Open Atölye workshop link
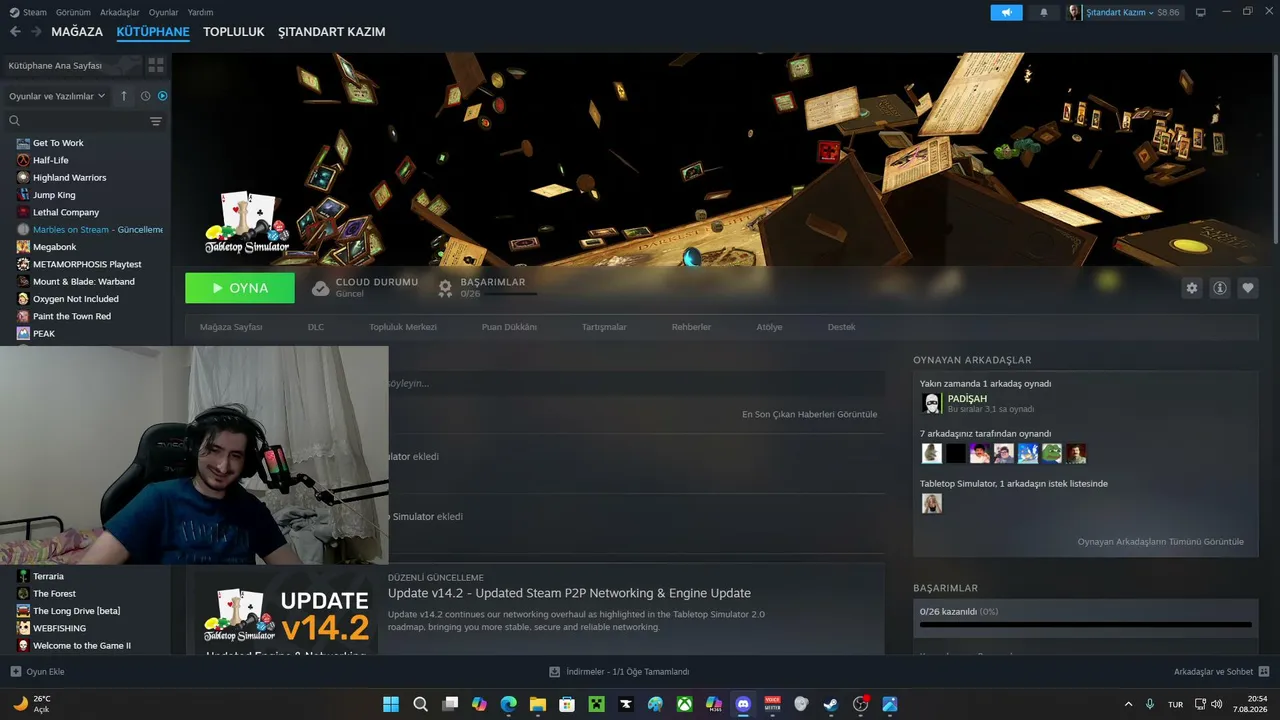 769,327
